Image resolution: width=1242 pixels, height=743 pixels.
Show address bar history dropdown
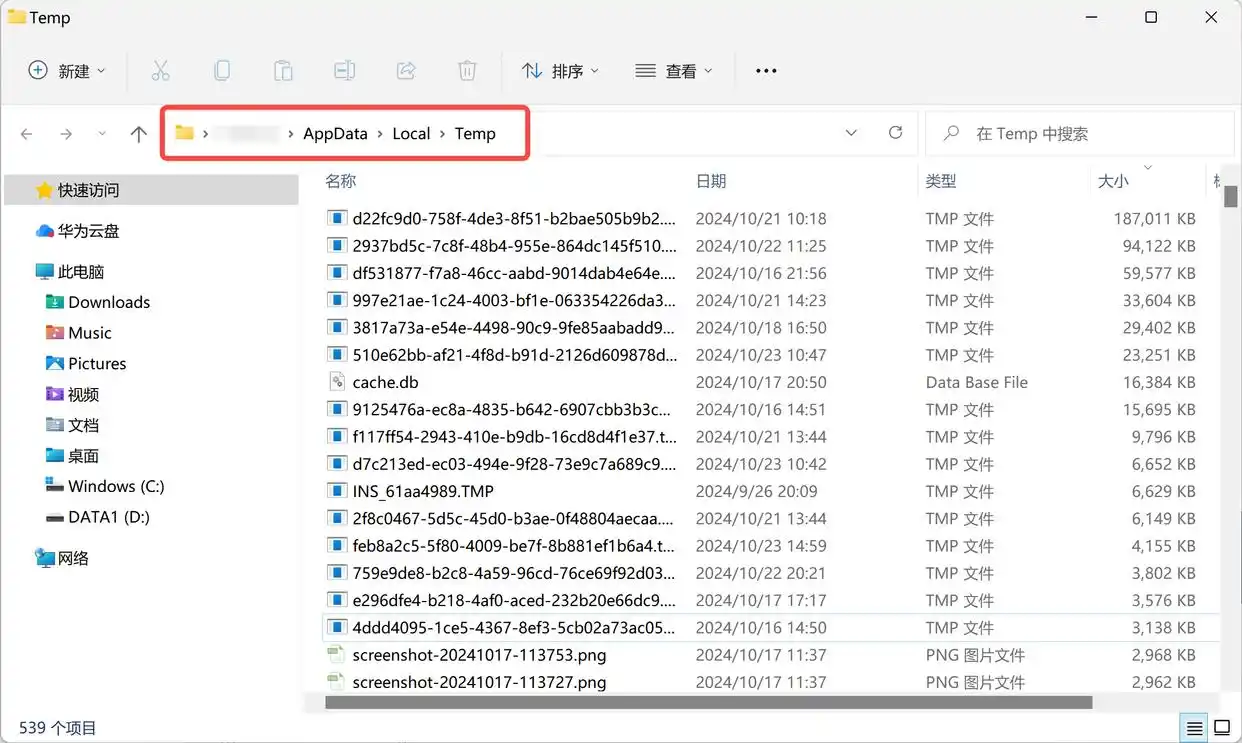[x=851, y=133]
